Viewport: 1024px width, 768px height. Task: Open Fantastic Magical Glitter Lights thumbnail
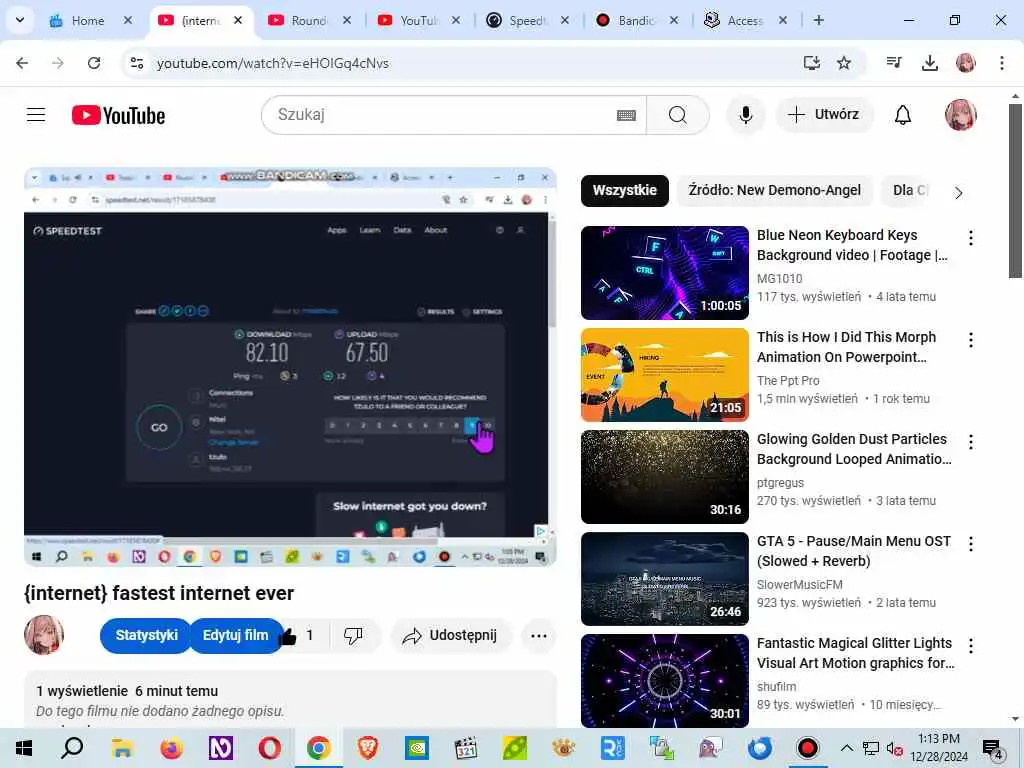point(664,680)
